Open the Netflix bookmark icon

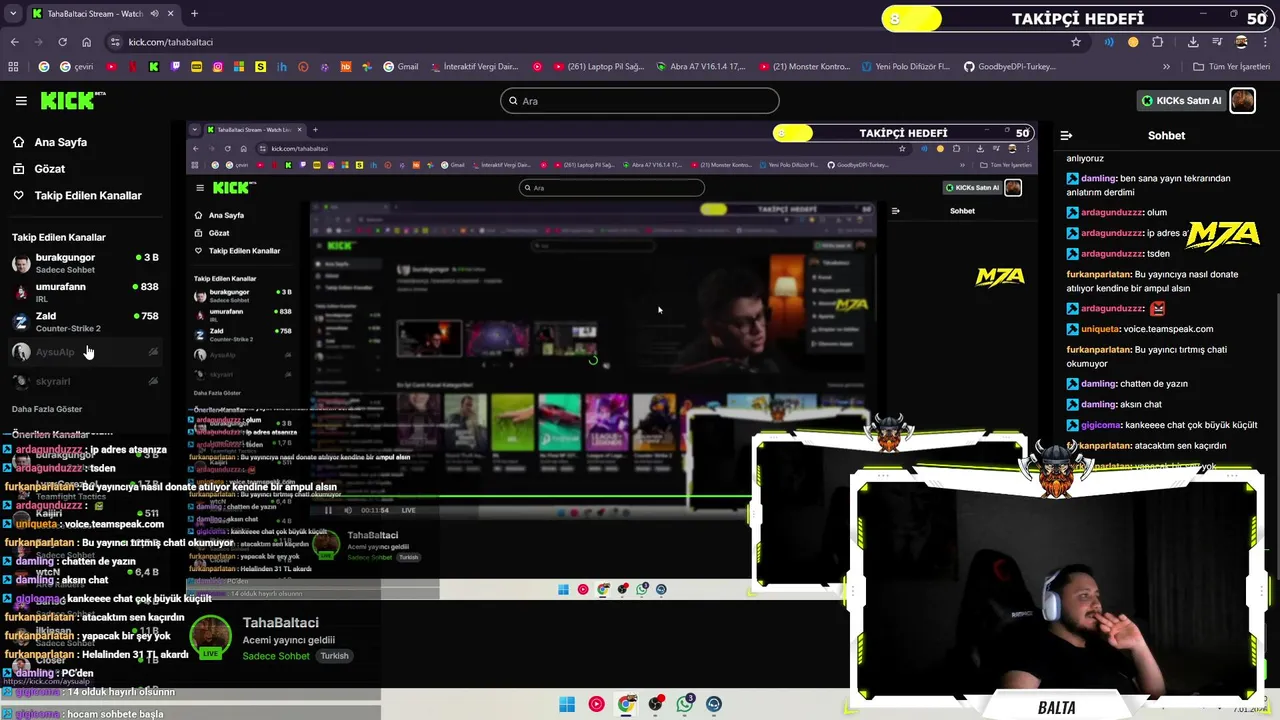point(132,67)
